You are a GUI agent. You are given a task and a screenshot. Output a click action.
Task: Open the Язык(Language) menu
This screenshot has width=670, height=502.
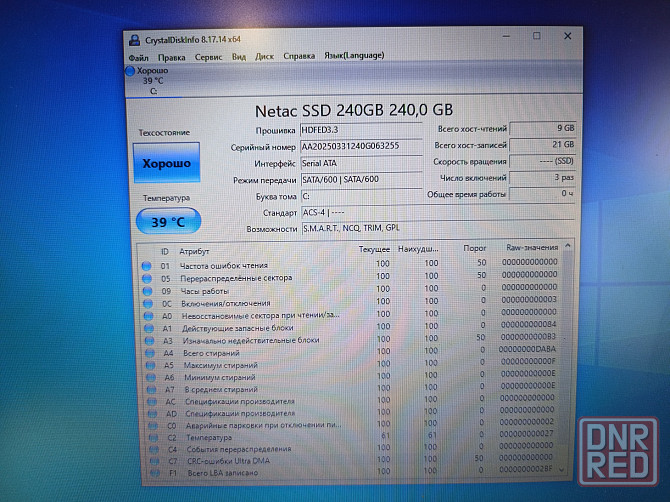click(x=354, y=56)
